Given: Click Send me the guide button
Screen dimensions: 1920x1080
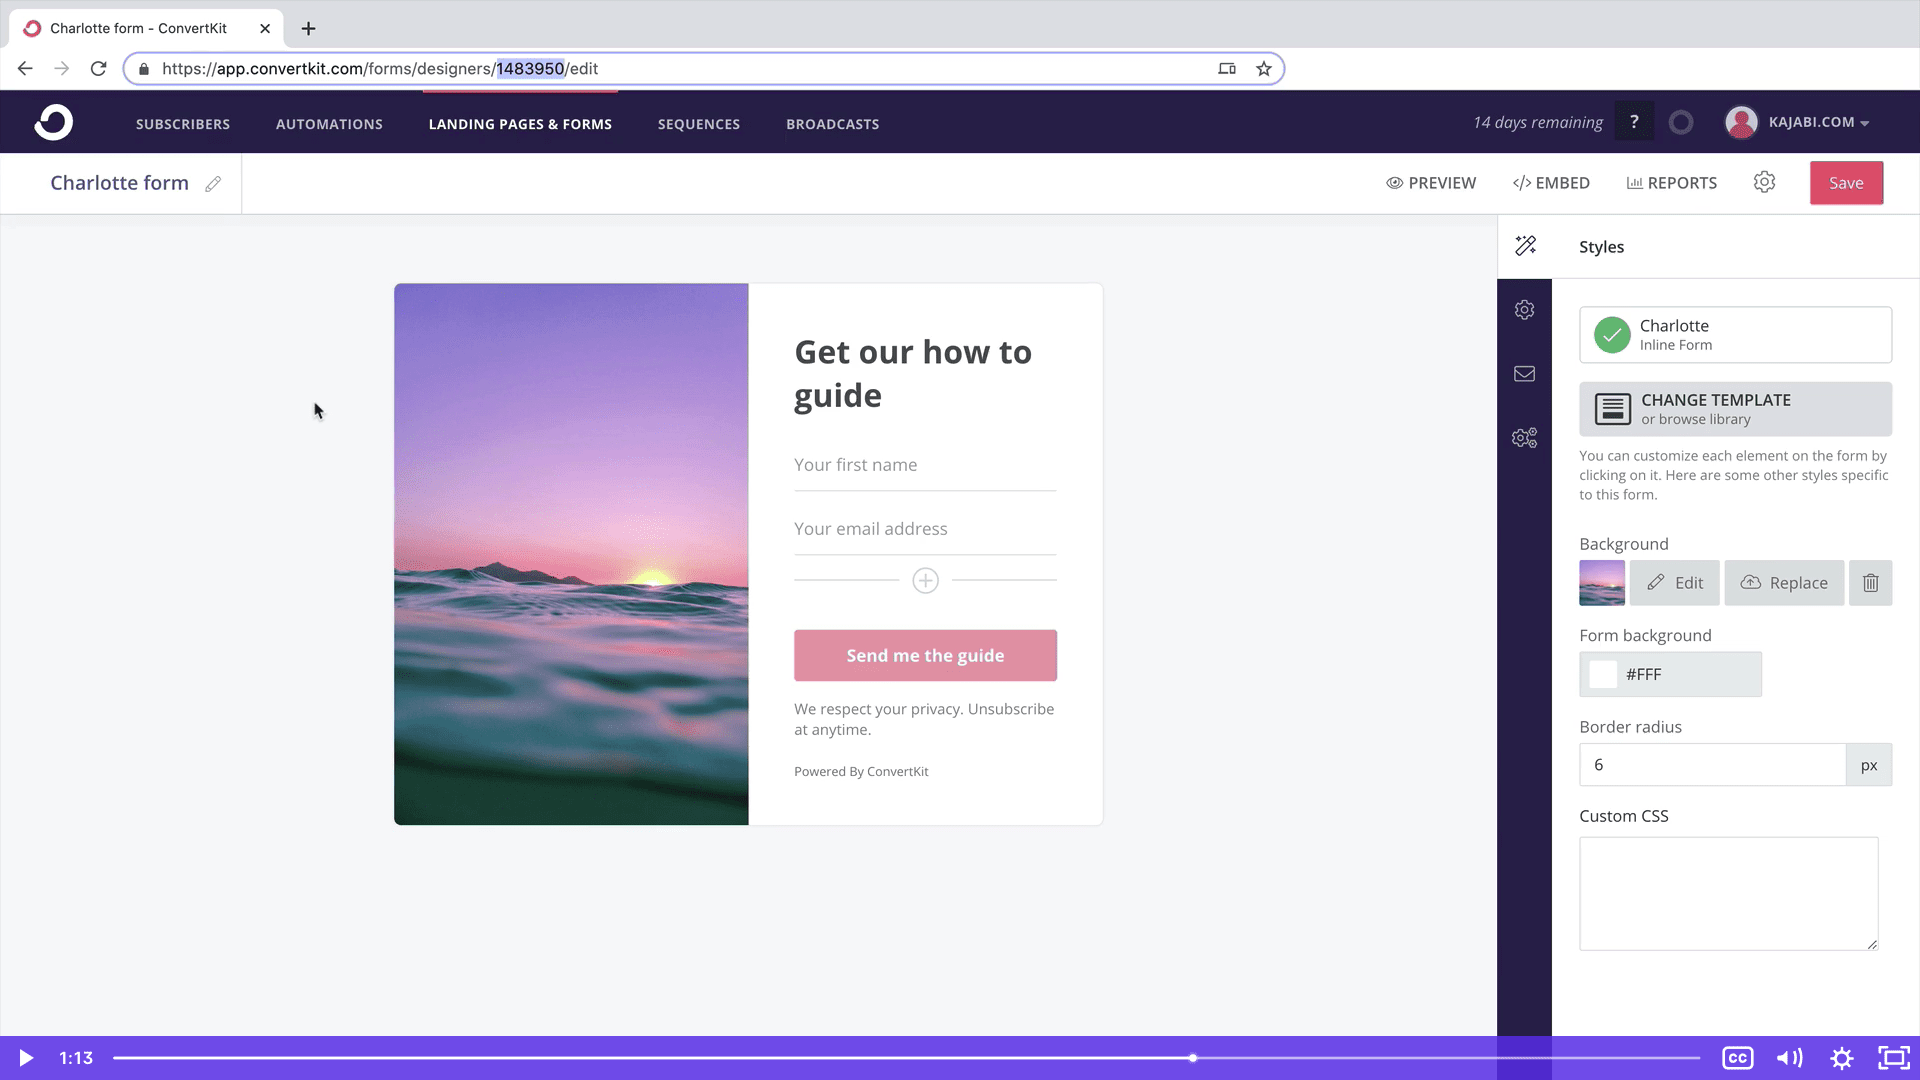Looking at the screenshot, I should point(925,656).
